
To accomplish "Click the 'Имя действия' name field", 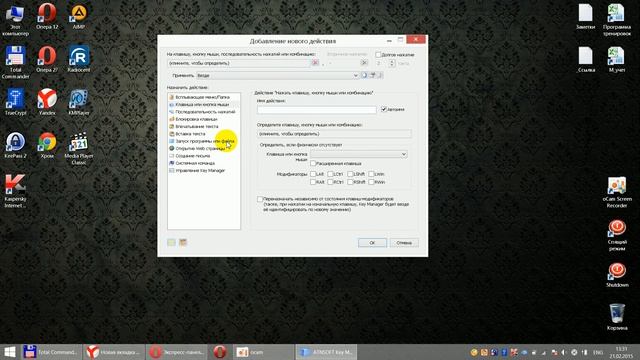I will (x=317, y=109).
